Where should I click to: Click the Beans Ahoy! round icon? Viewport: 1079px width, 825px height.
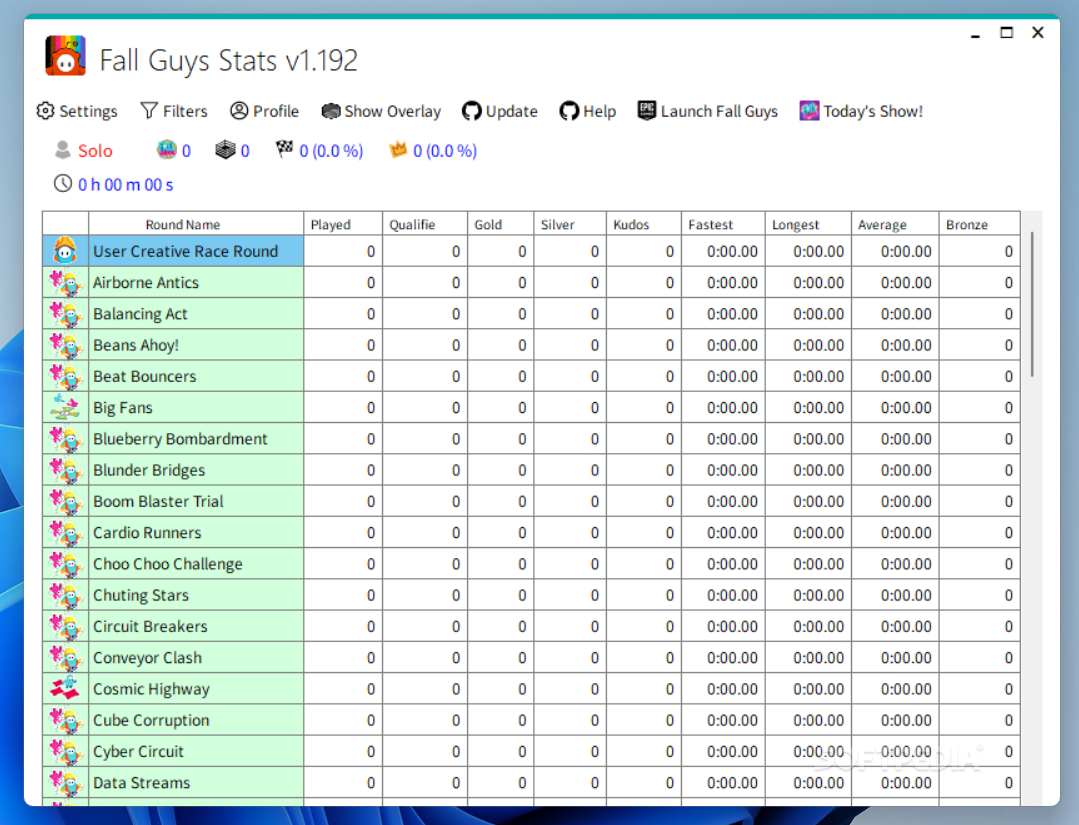65,345
